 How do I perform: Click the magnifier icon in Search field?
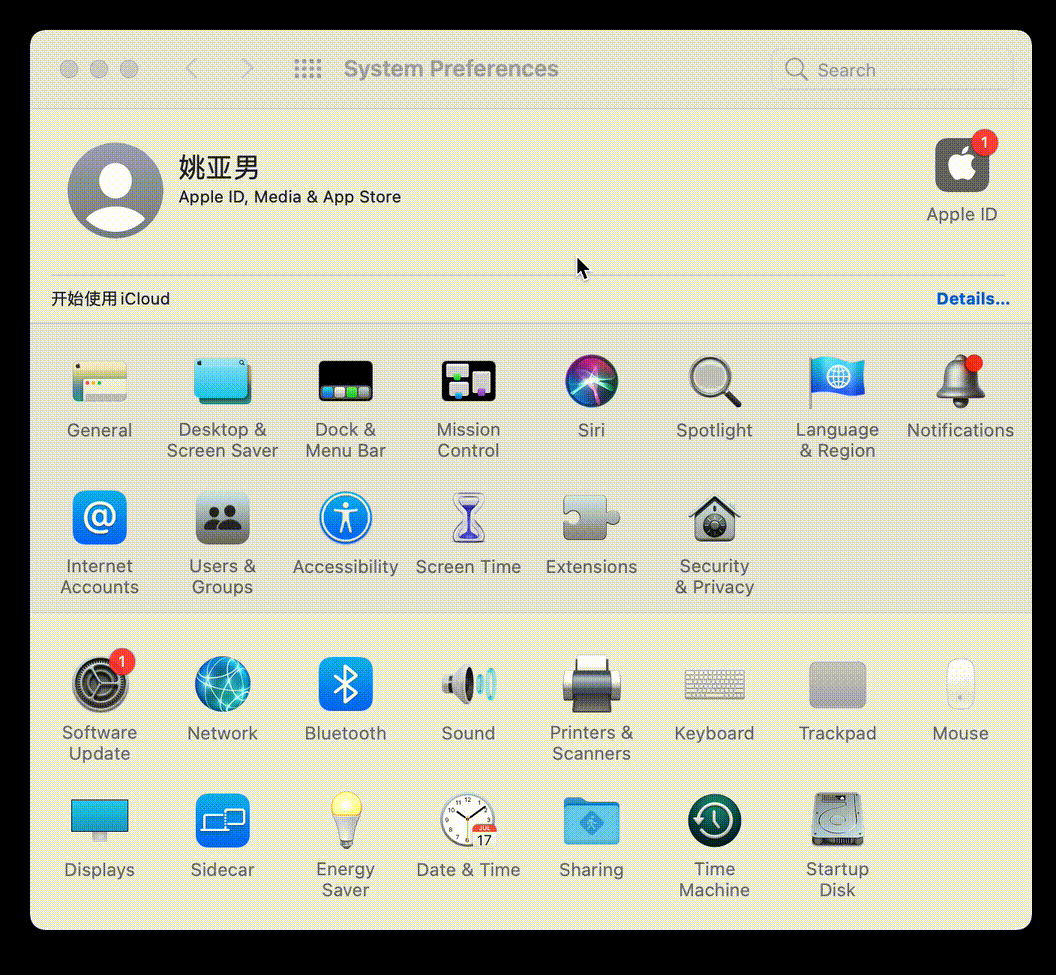pos(796,69)
